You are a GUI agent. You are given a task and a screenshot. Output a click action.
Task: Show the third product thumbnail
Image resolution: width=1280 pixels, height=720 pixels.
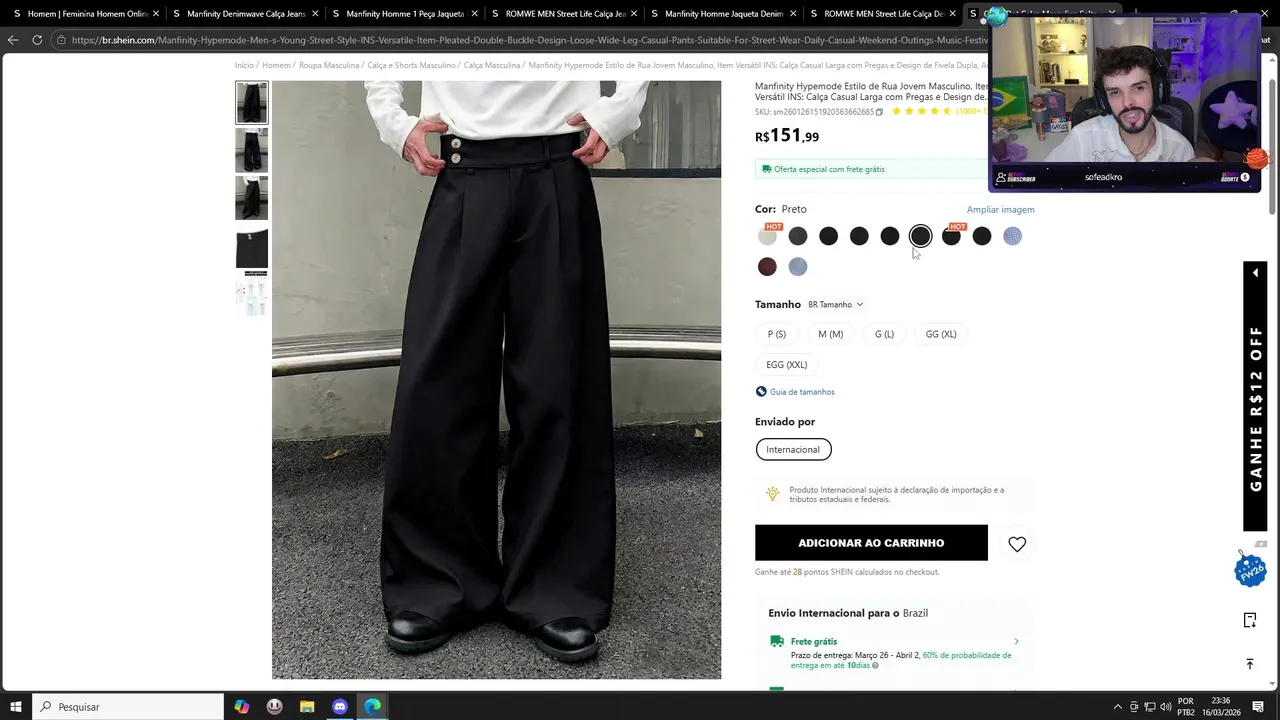[252, 198]
